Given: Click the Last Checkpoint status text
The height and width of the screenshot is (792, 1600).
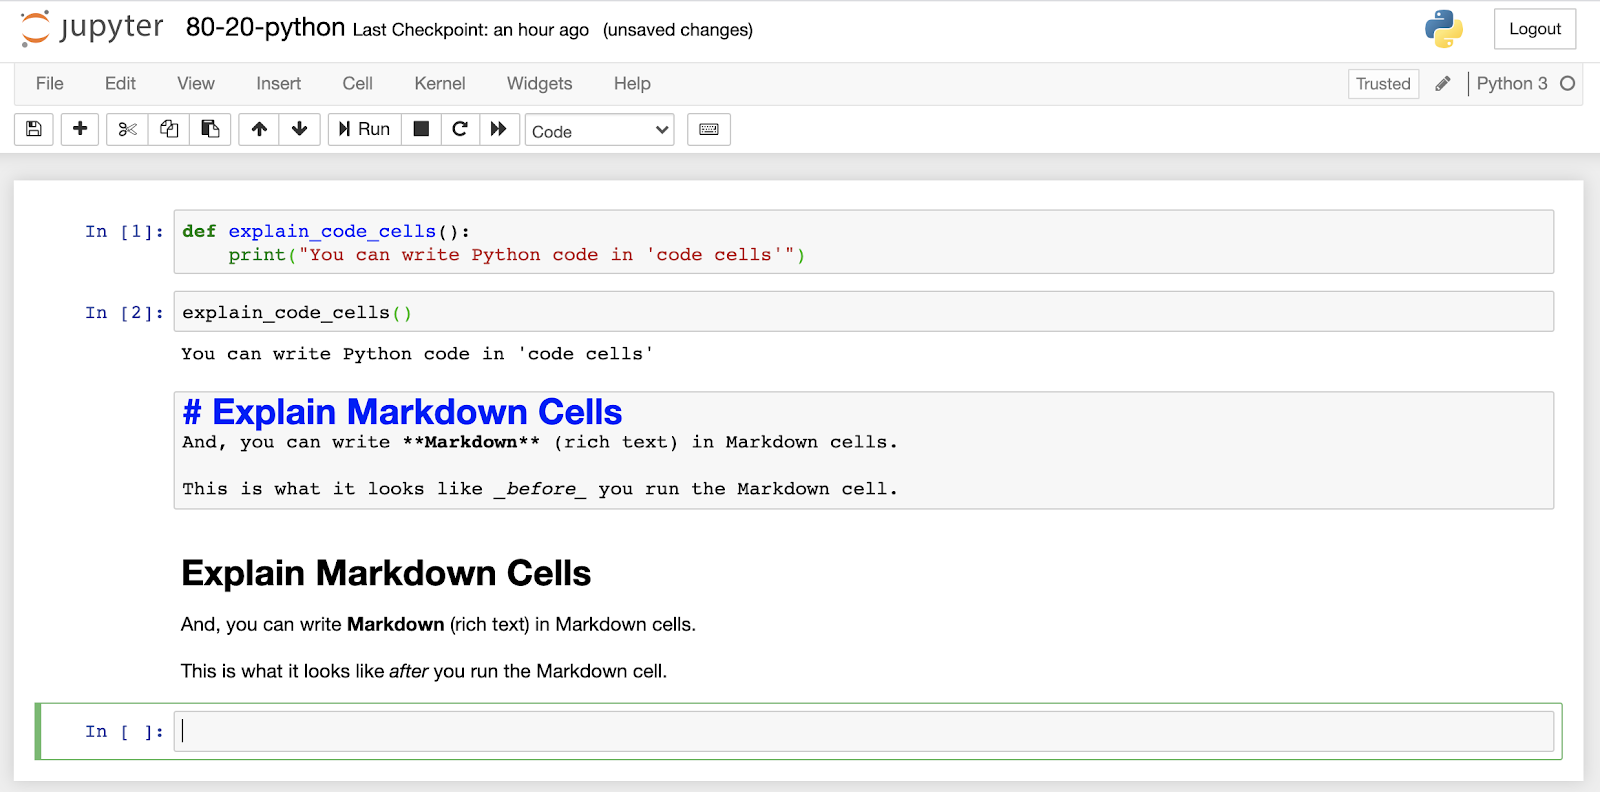Looking at the screenshot, I should tap(471, 30).
